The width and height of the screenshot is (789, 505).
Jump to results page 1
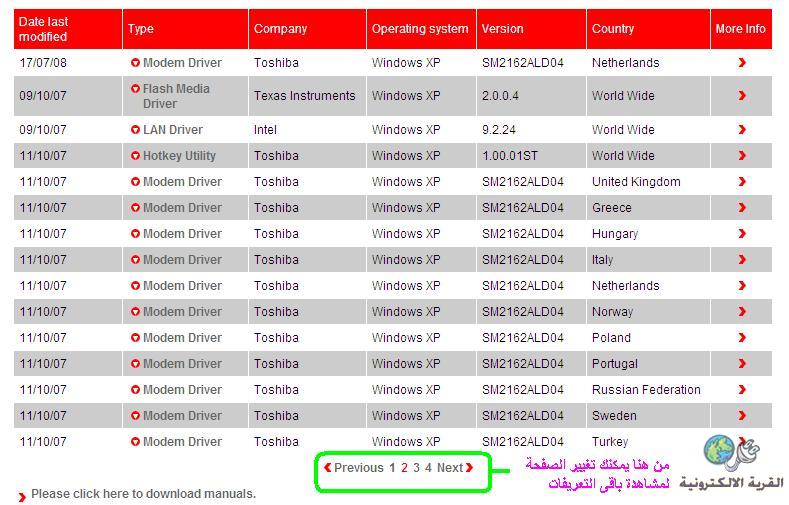(x=392, y=468)
